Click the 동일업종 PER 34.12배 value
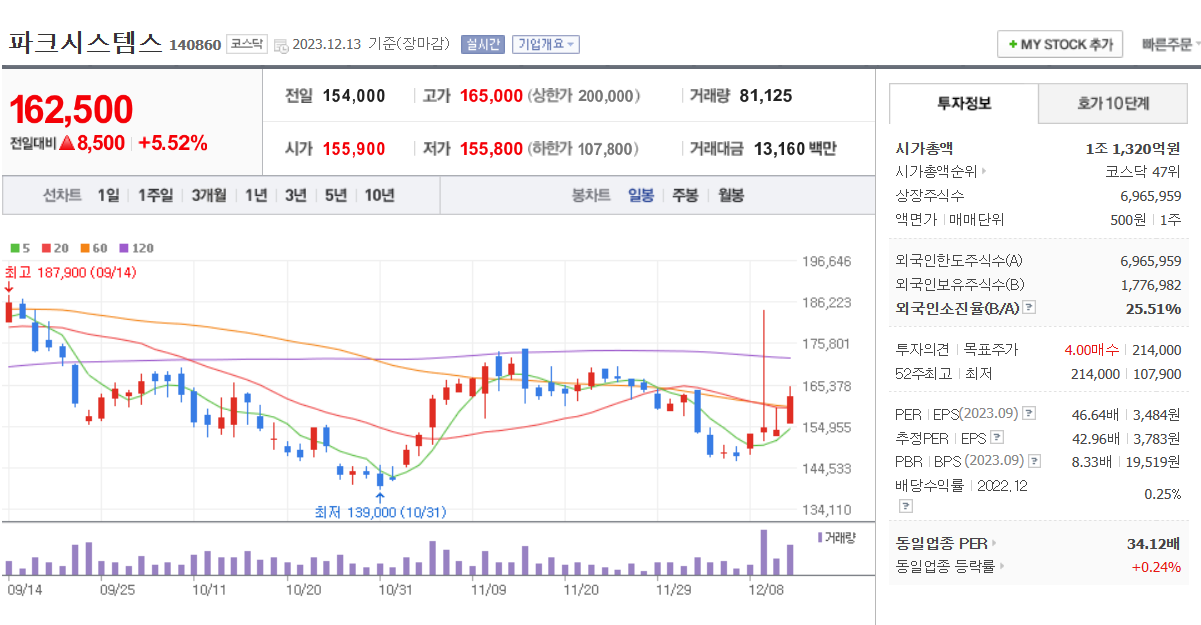1201x625 pixels. [x=1153, y=543]
